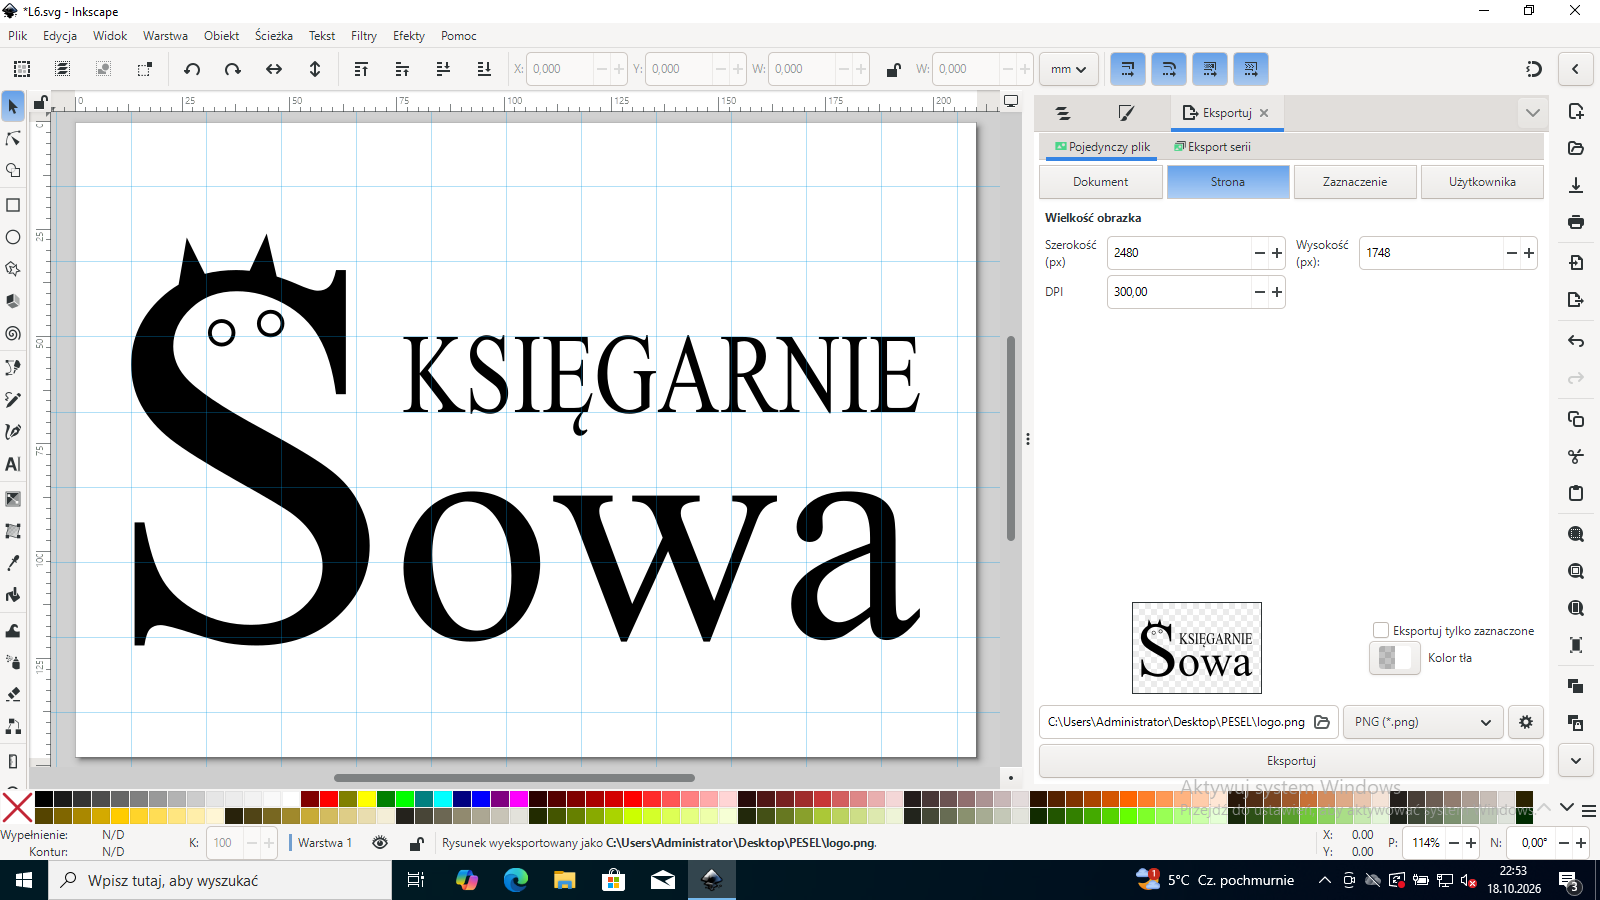Screen dimensions: 1600x900
Task: Click the DPI input field
Action: (1180, 292)
